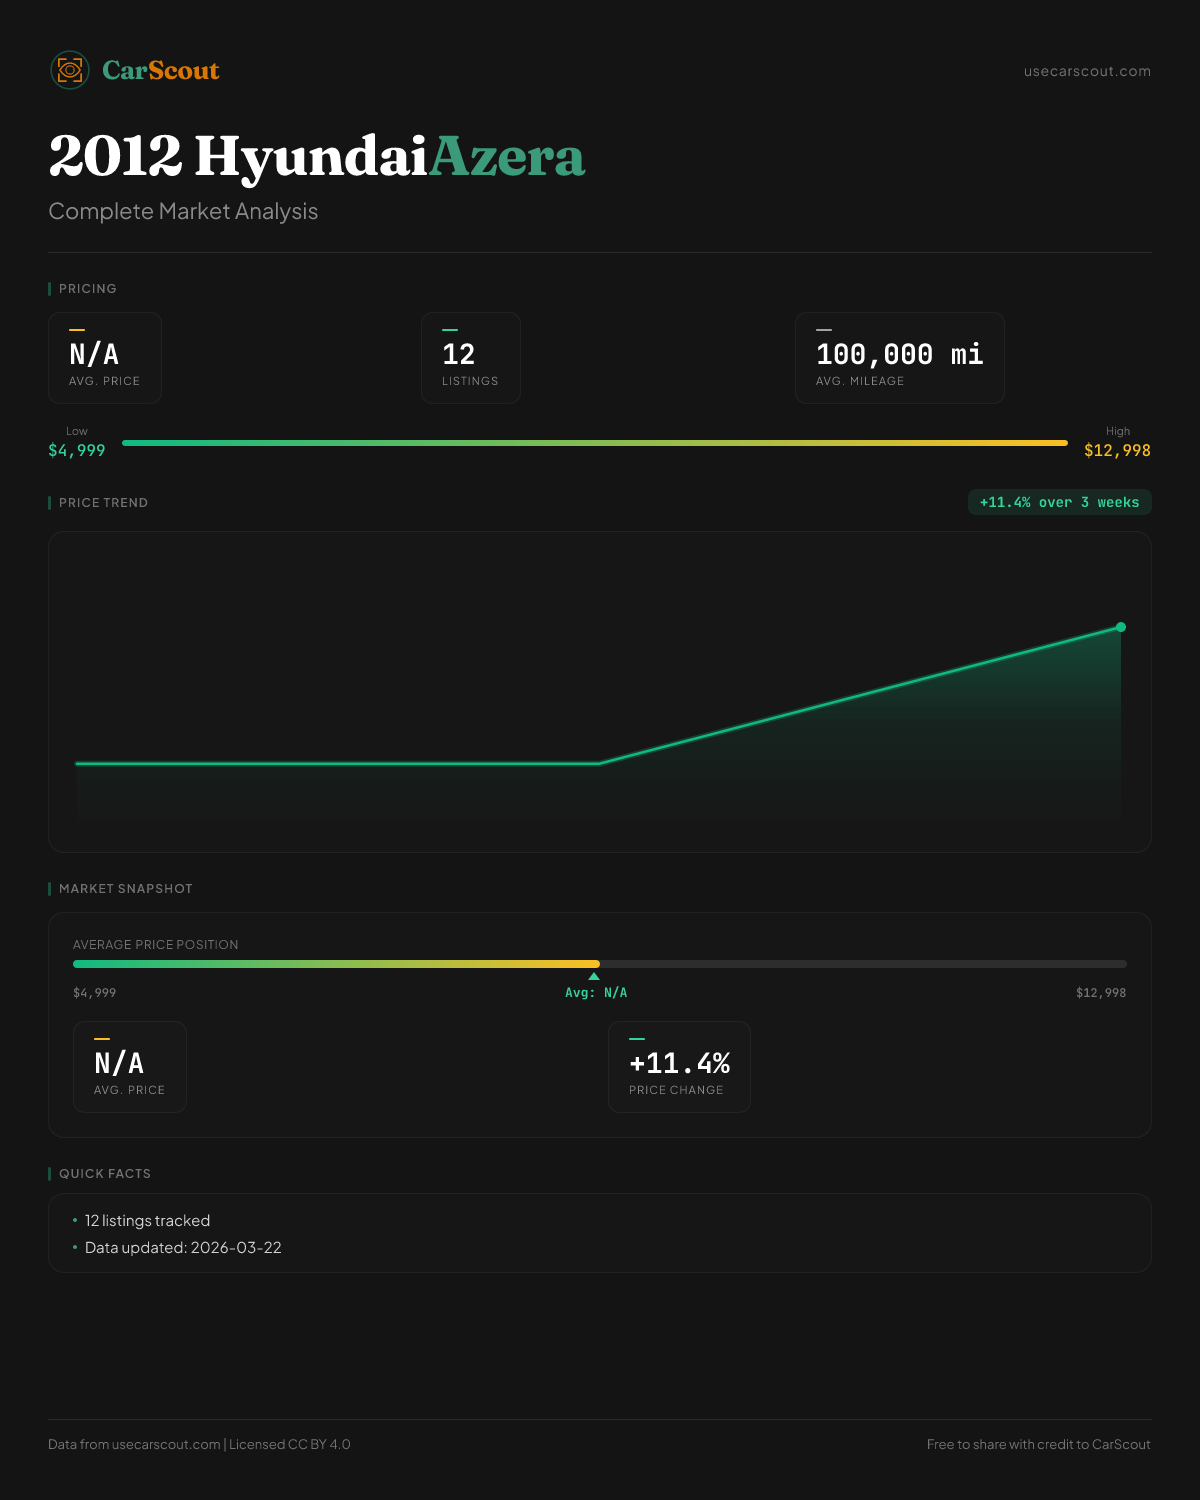Click the CarScout brand name text
Screen dimensions: 1200x1500
coord(160,71)
